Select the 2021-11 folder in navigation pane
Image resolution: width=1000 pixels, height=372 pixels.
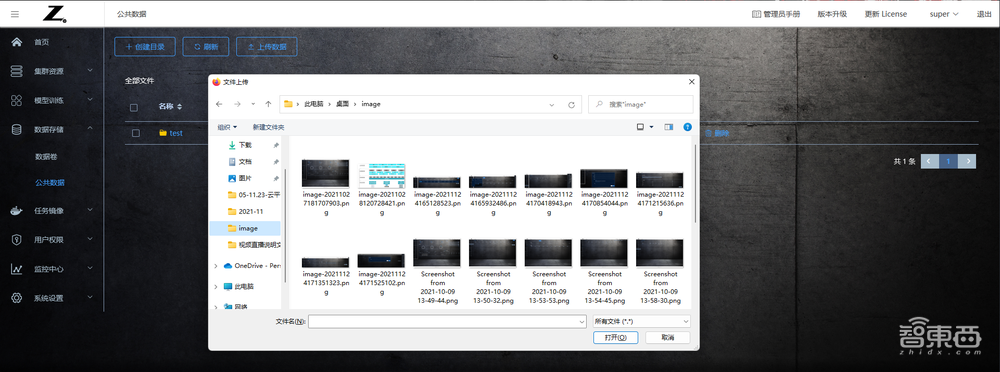246,211
